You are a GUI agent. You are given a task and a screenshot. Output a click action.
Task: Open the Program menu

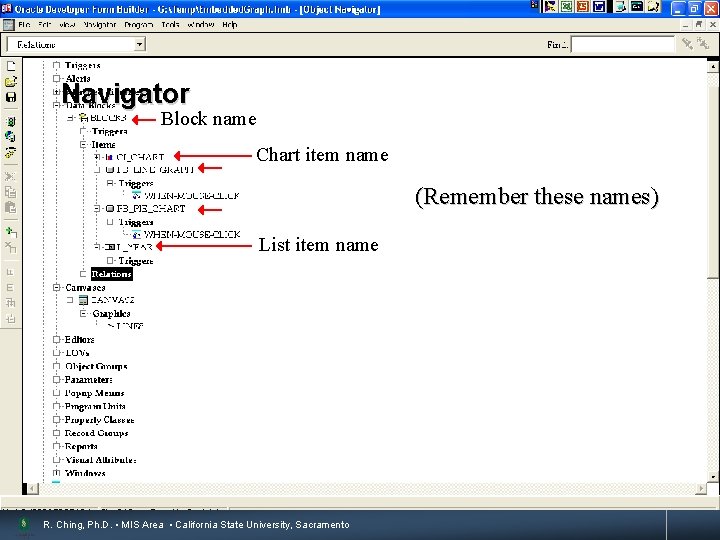(139, 24)
